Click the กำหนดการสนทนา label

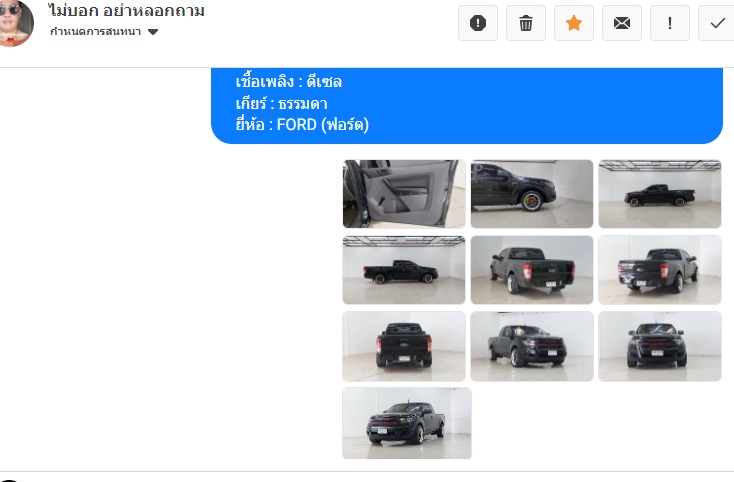pos(95,31)
